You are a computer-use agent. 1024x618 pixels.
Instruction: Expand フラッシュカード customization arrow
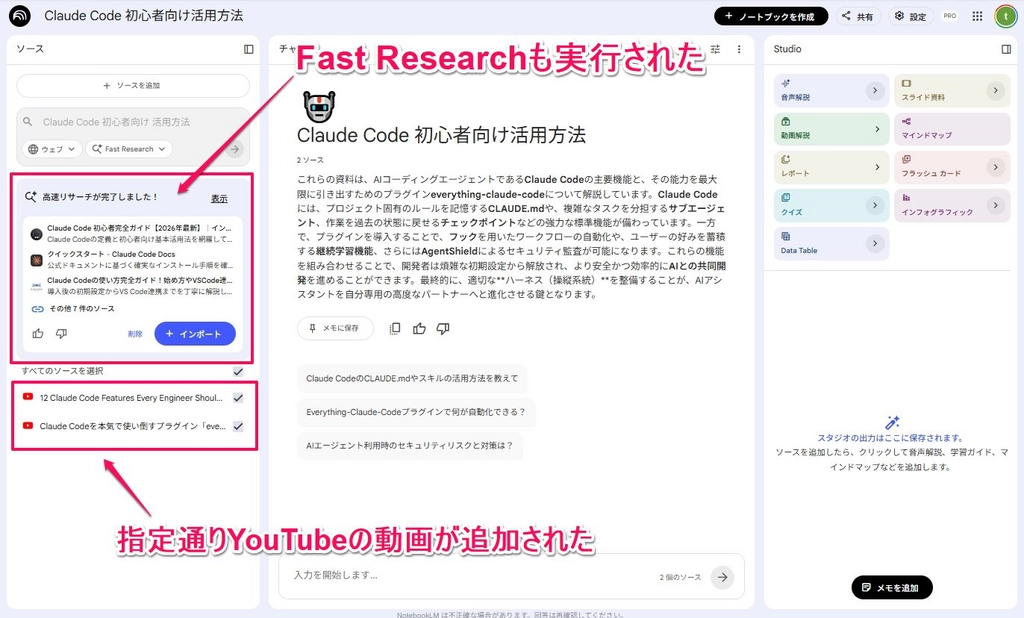click(x=995, y=167)
